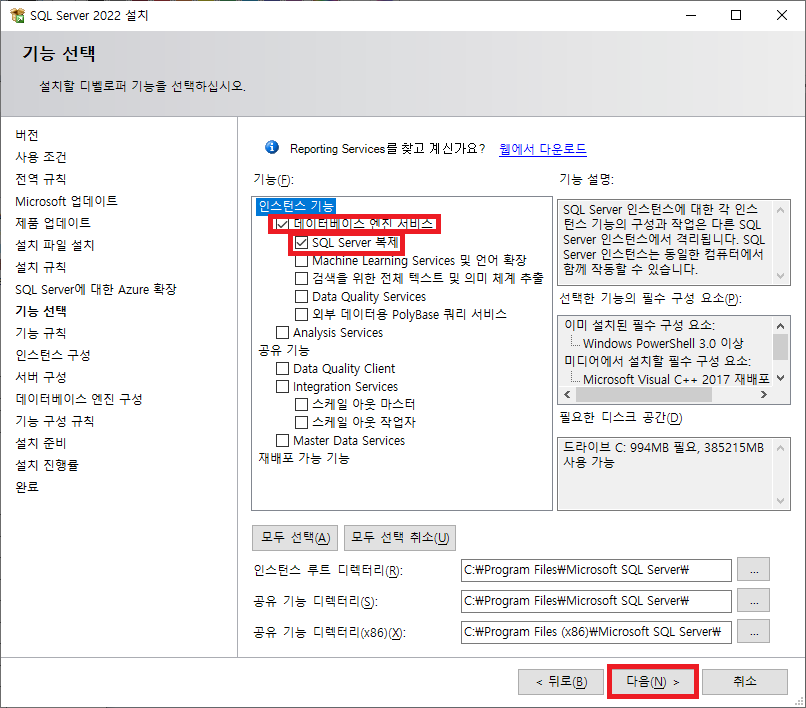Image resolution: width=806 pixels, height=708 pixels.
Task: Click the 기능 규칙 step
Action: (41, 333)
